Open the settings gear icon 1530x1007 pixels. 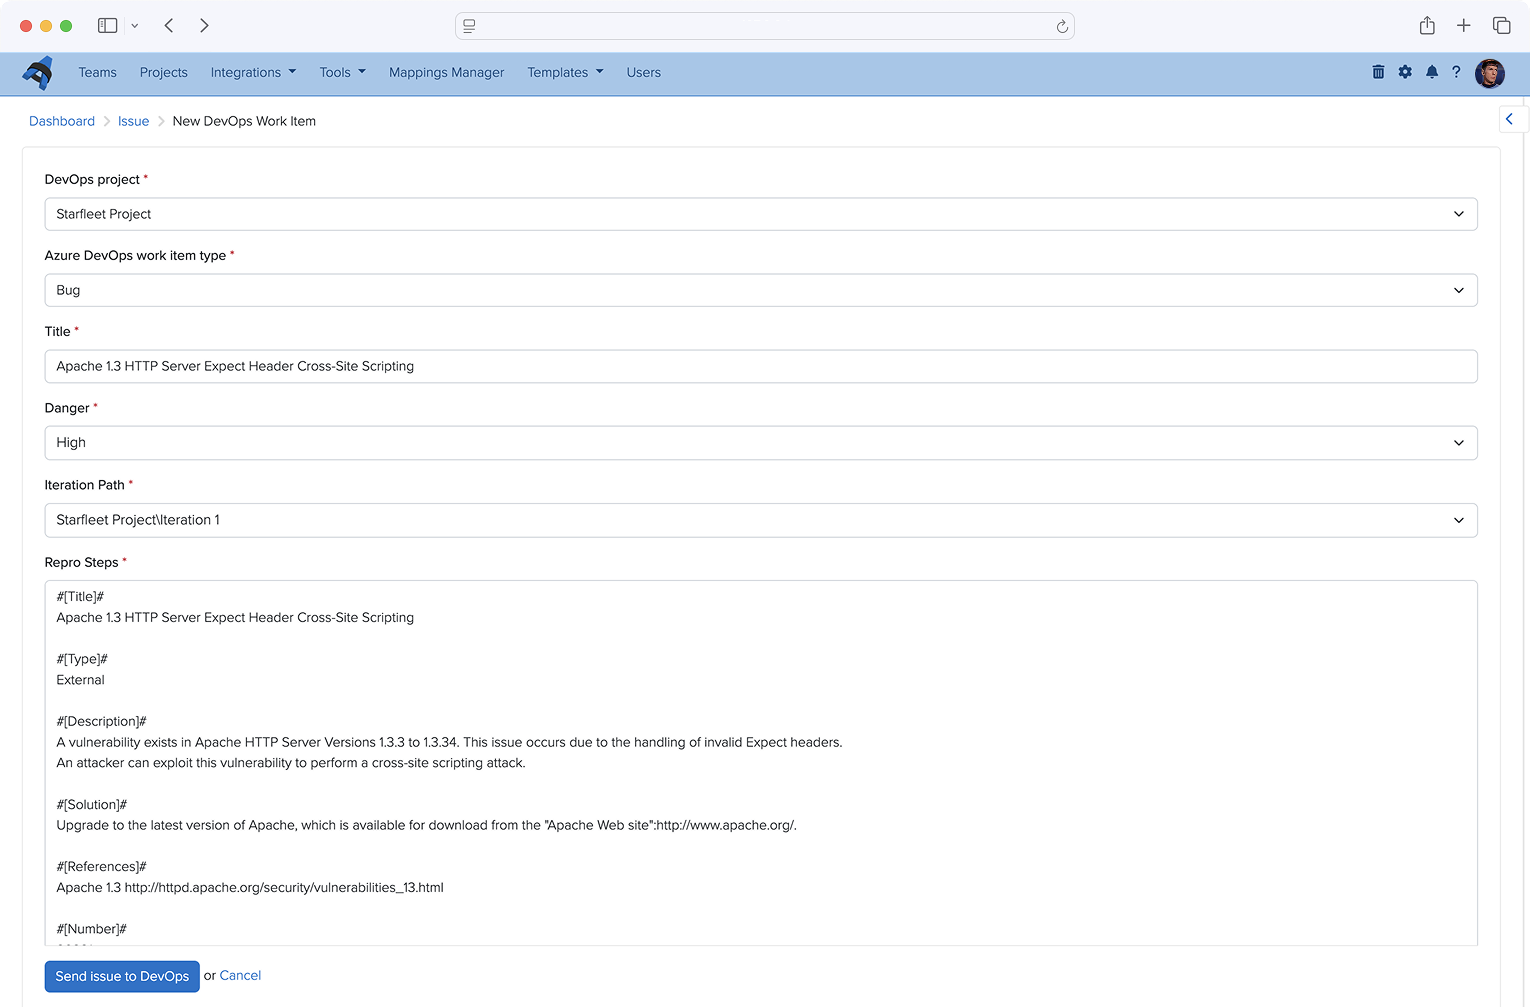click(1405, 72)
